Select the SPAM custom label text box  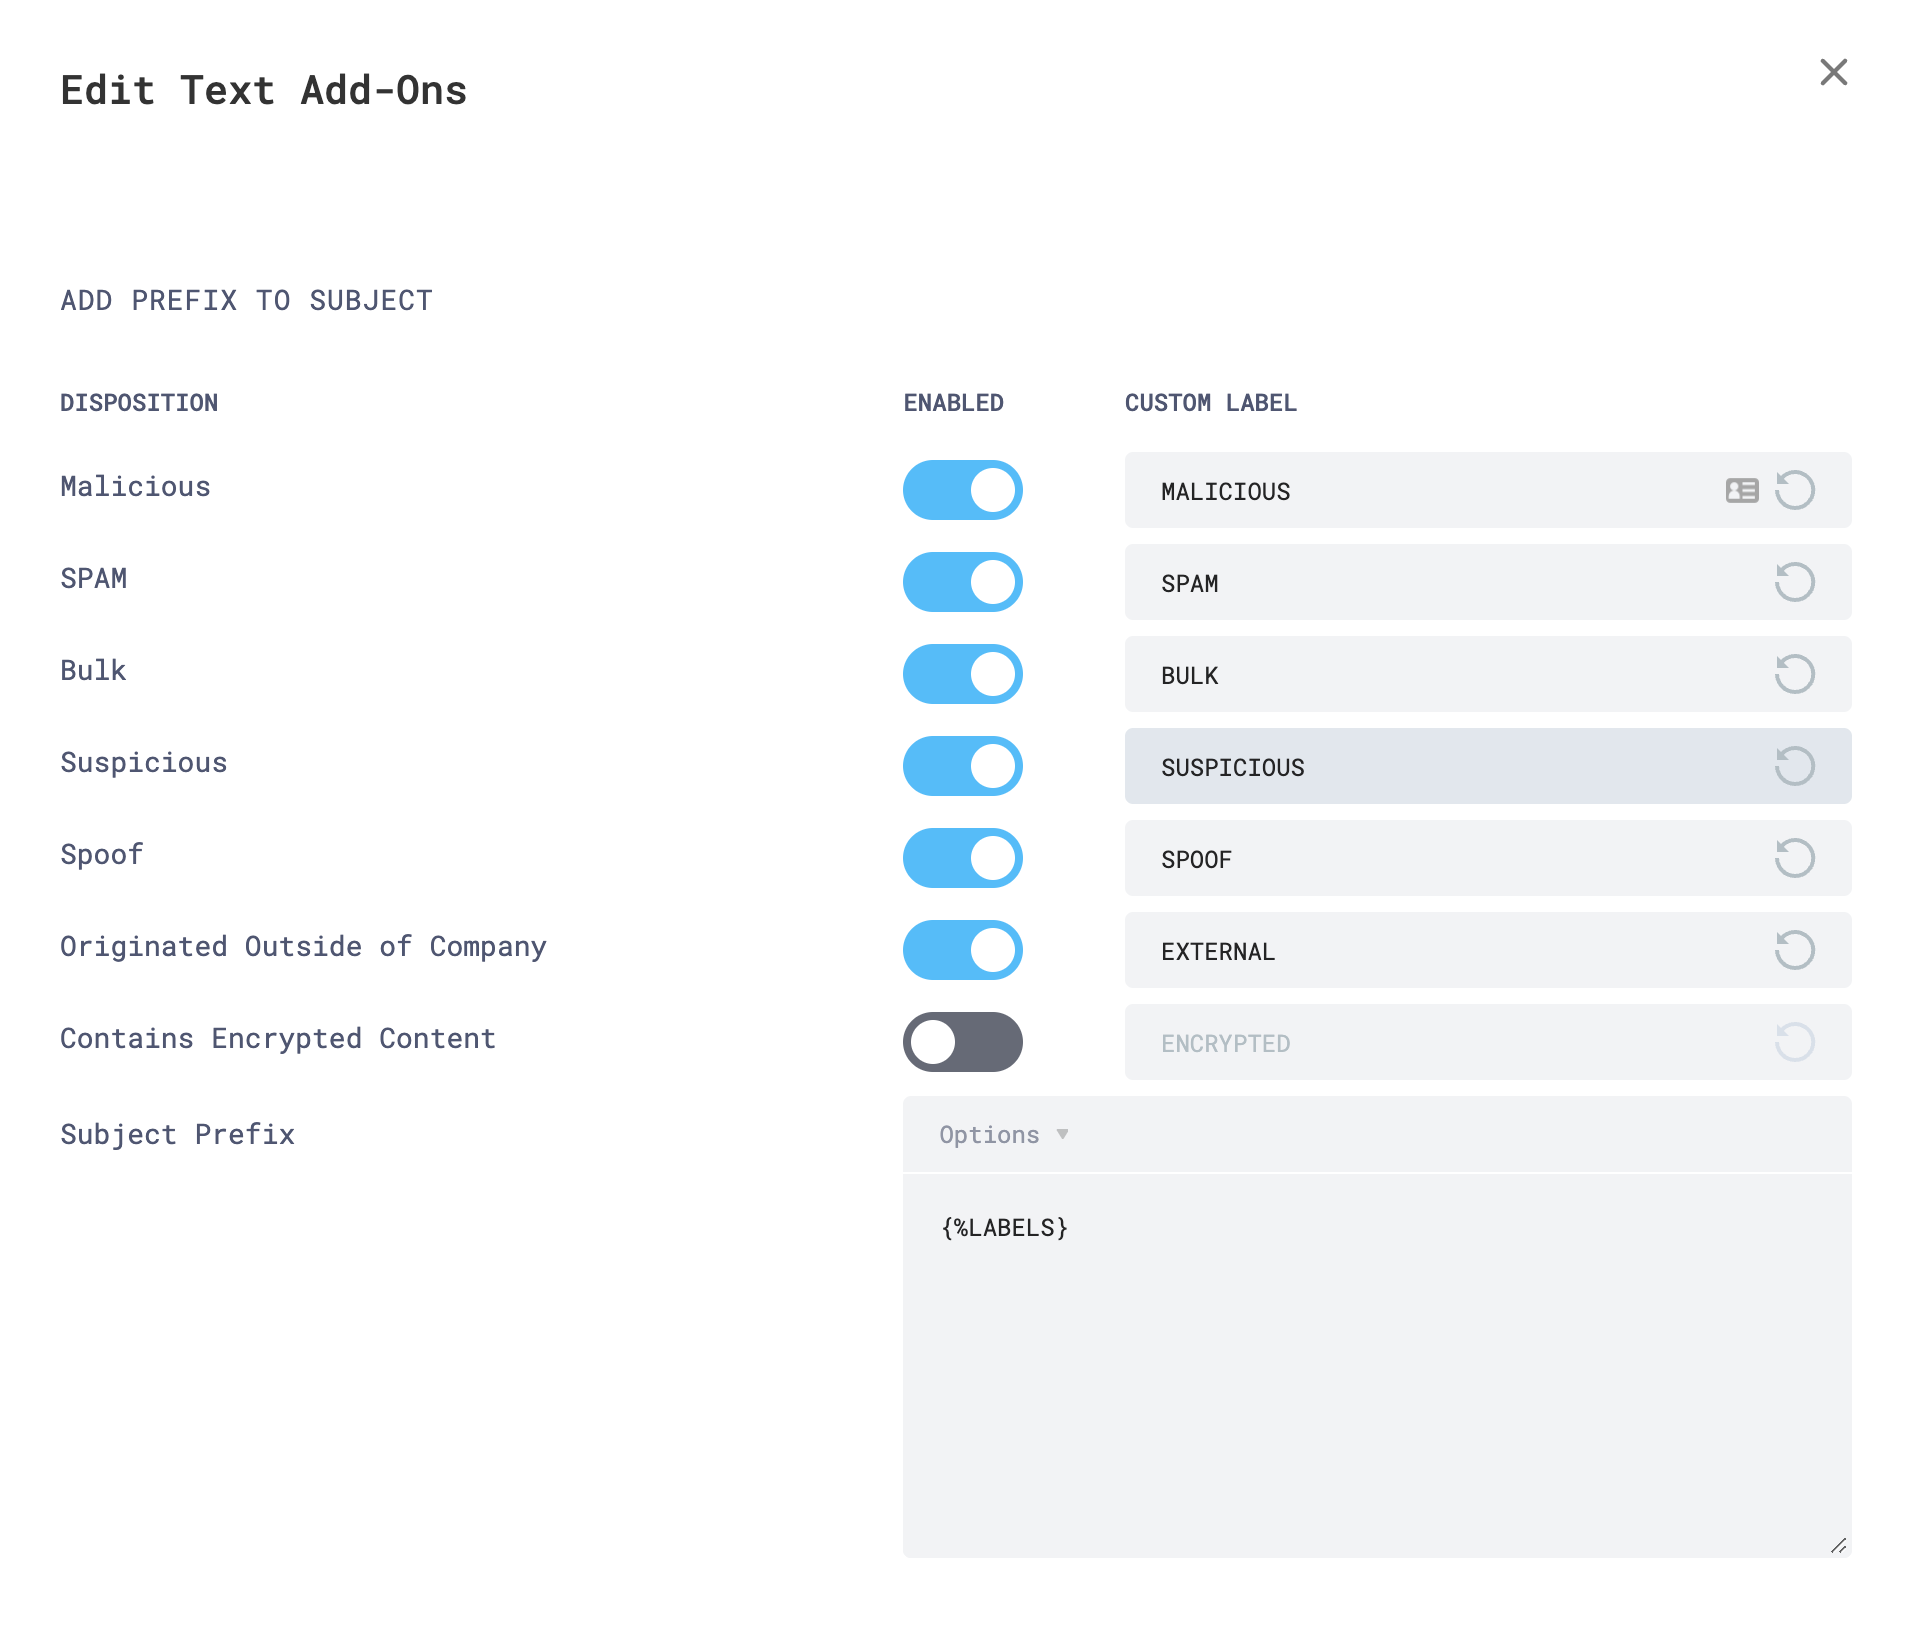pyautogui.click(x=1400, y=582)
